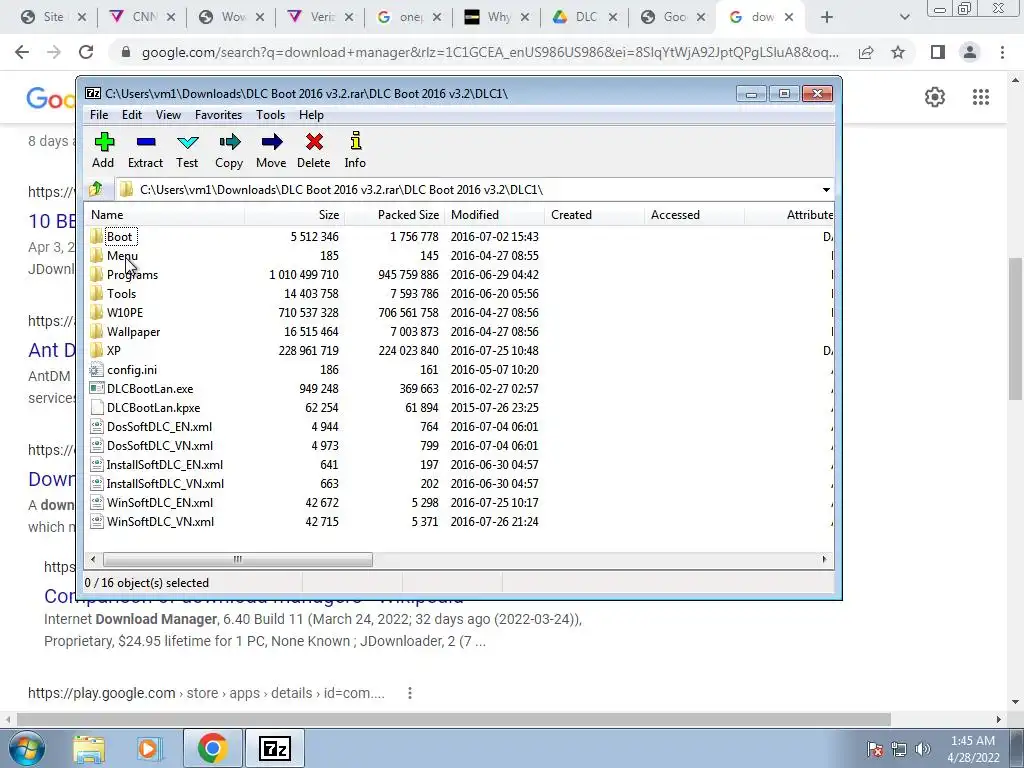Image resolution: width=1024 pixels, height=768 pixels.
Task: Select the Boot folder icon
Action: tap(97, 236)
